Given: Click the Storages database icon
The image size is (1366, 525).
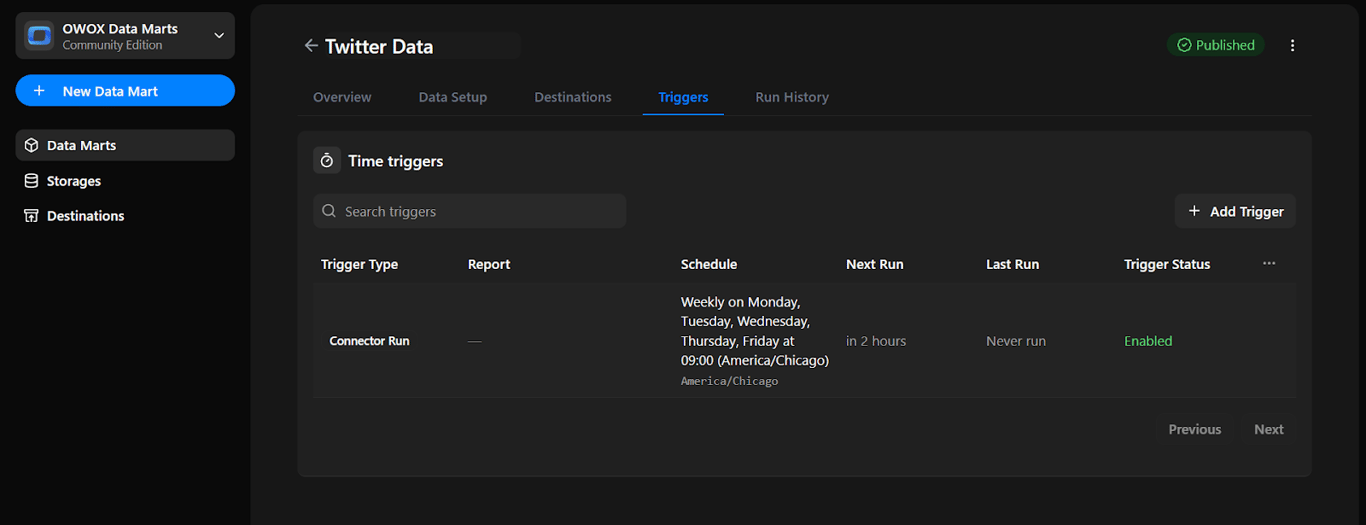Looking at the screenshot, I should [32, 181].
